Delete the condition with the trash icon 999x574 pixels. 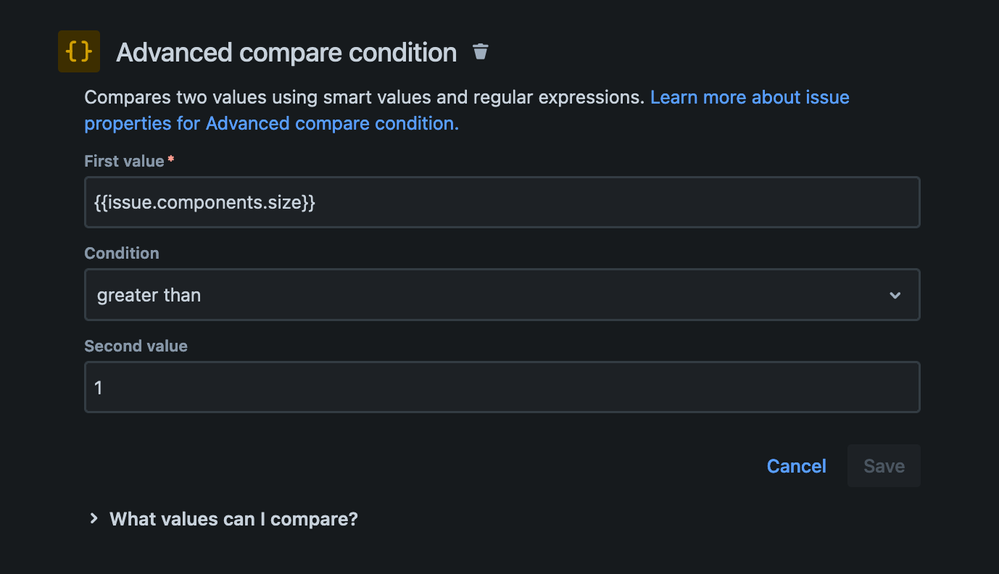pyautogui.click(x=481, y=52)
